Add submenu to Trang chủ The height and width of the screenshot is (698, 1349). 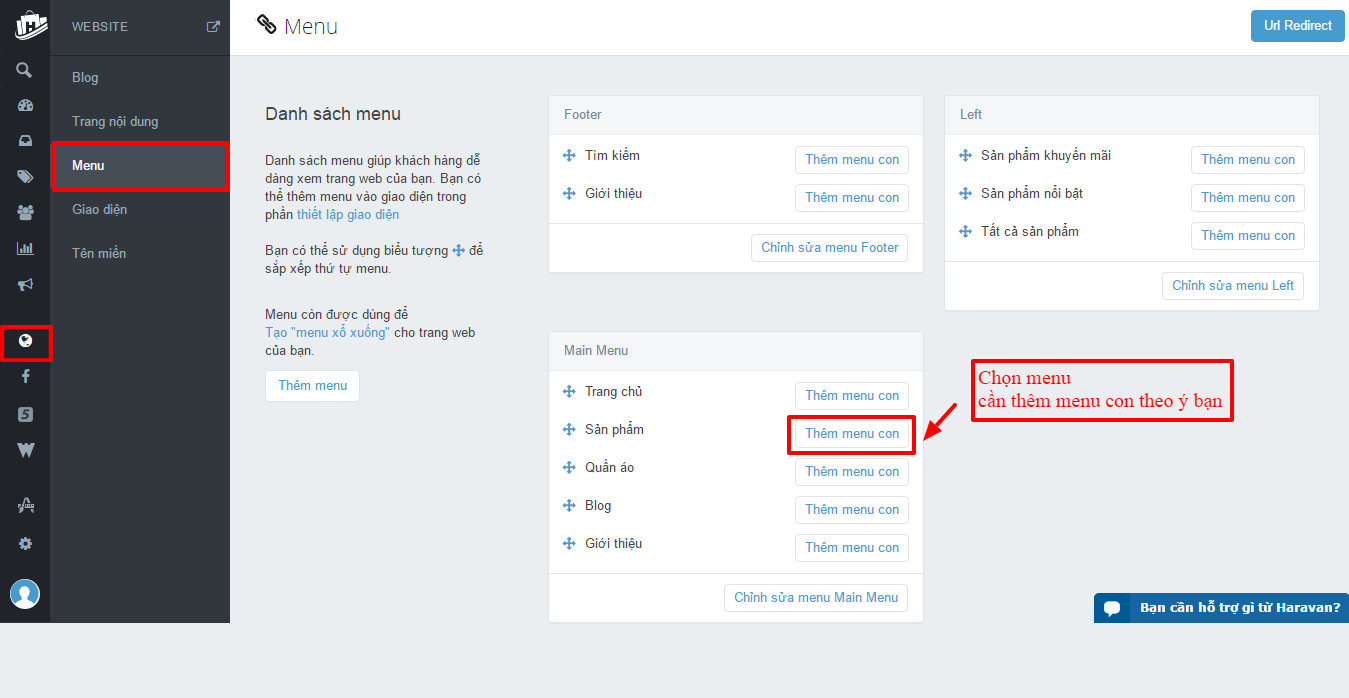click(x=852, y=396)
